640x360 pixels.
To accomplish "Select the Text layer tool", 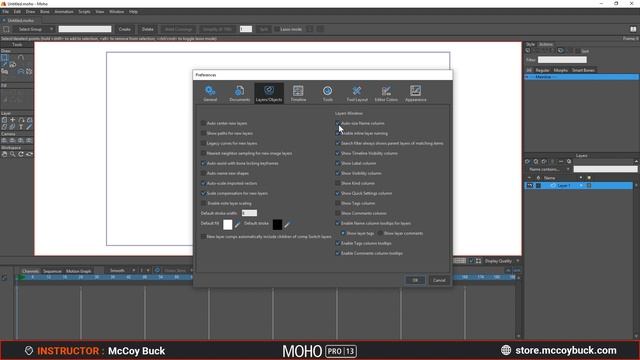I will tap(21, 127).
